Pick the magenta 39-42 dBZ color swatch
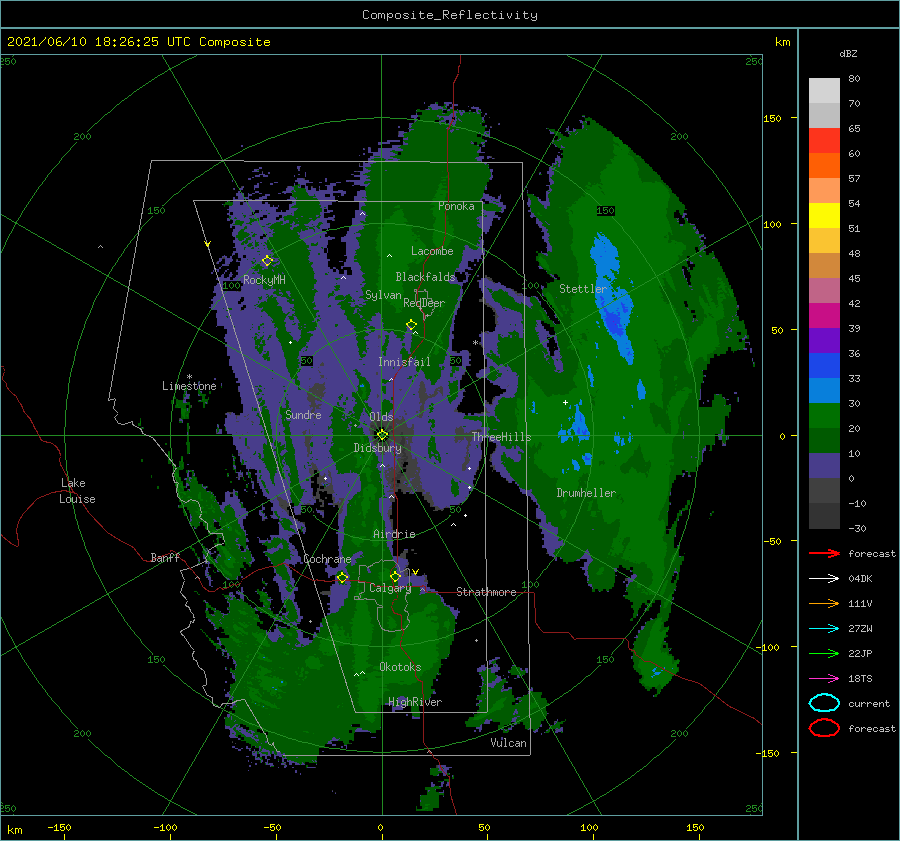This screenshot has height=841, width=900. 824,315
